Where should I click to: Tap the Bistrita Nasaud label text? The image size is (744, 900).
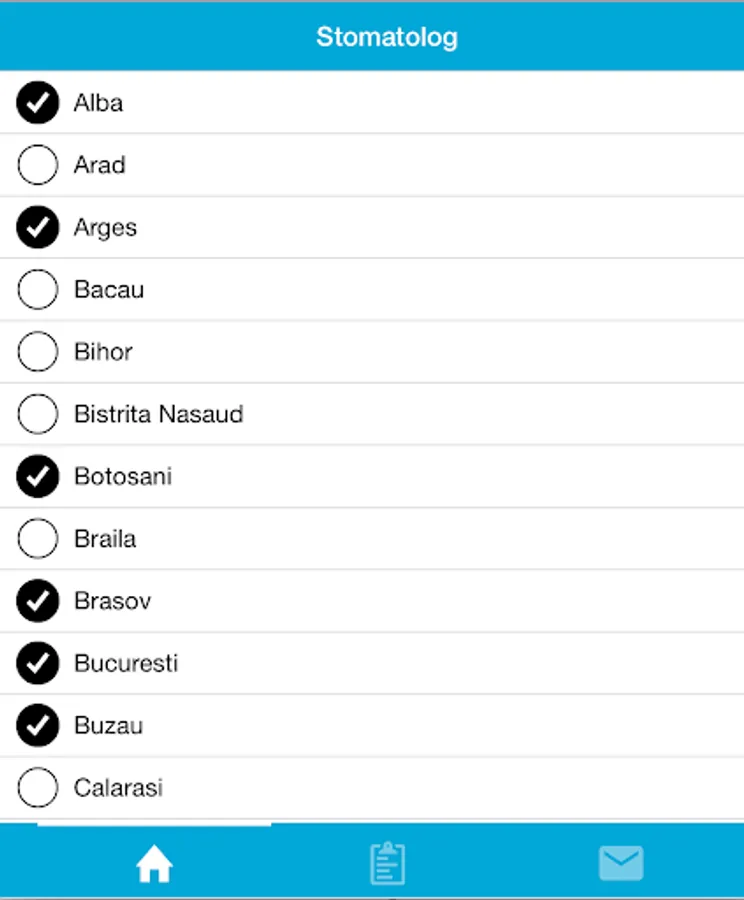coord(158,414)
